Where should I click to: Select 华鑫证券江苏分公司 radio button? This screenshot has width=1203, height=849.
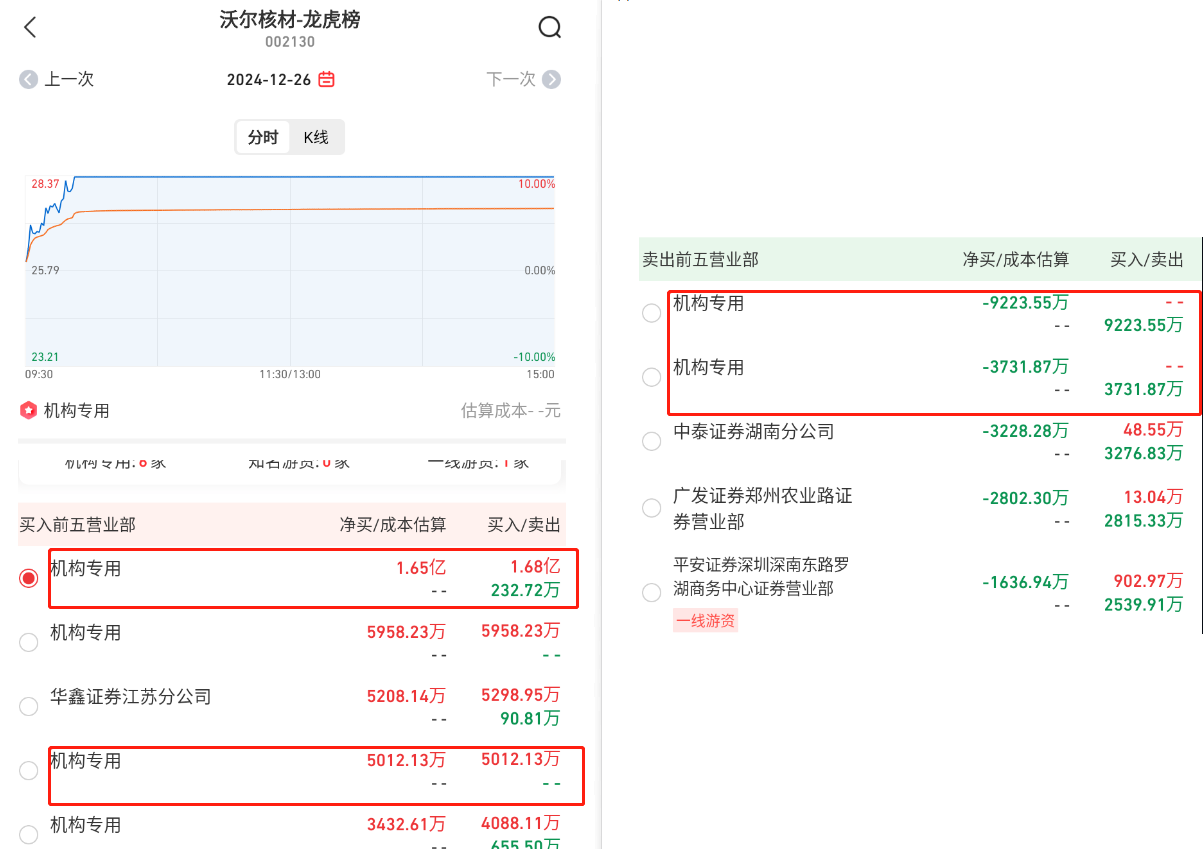(x=29, y=706)
